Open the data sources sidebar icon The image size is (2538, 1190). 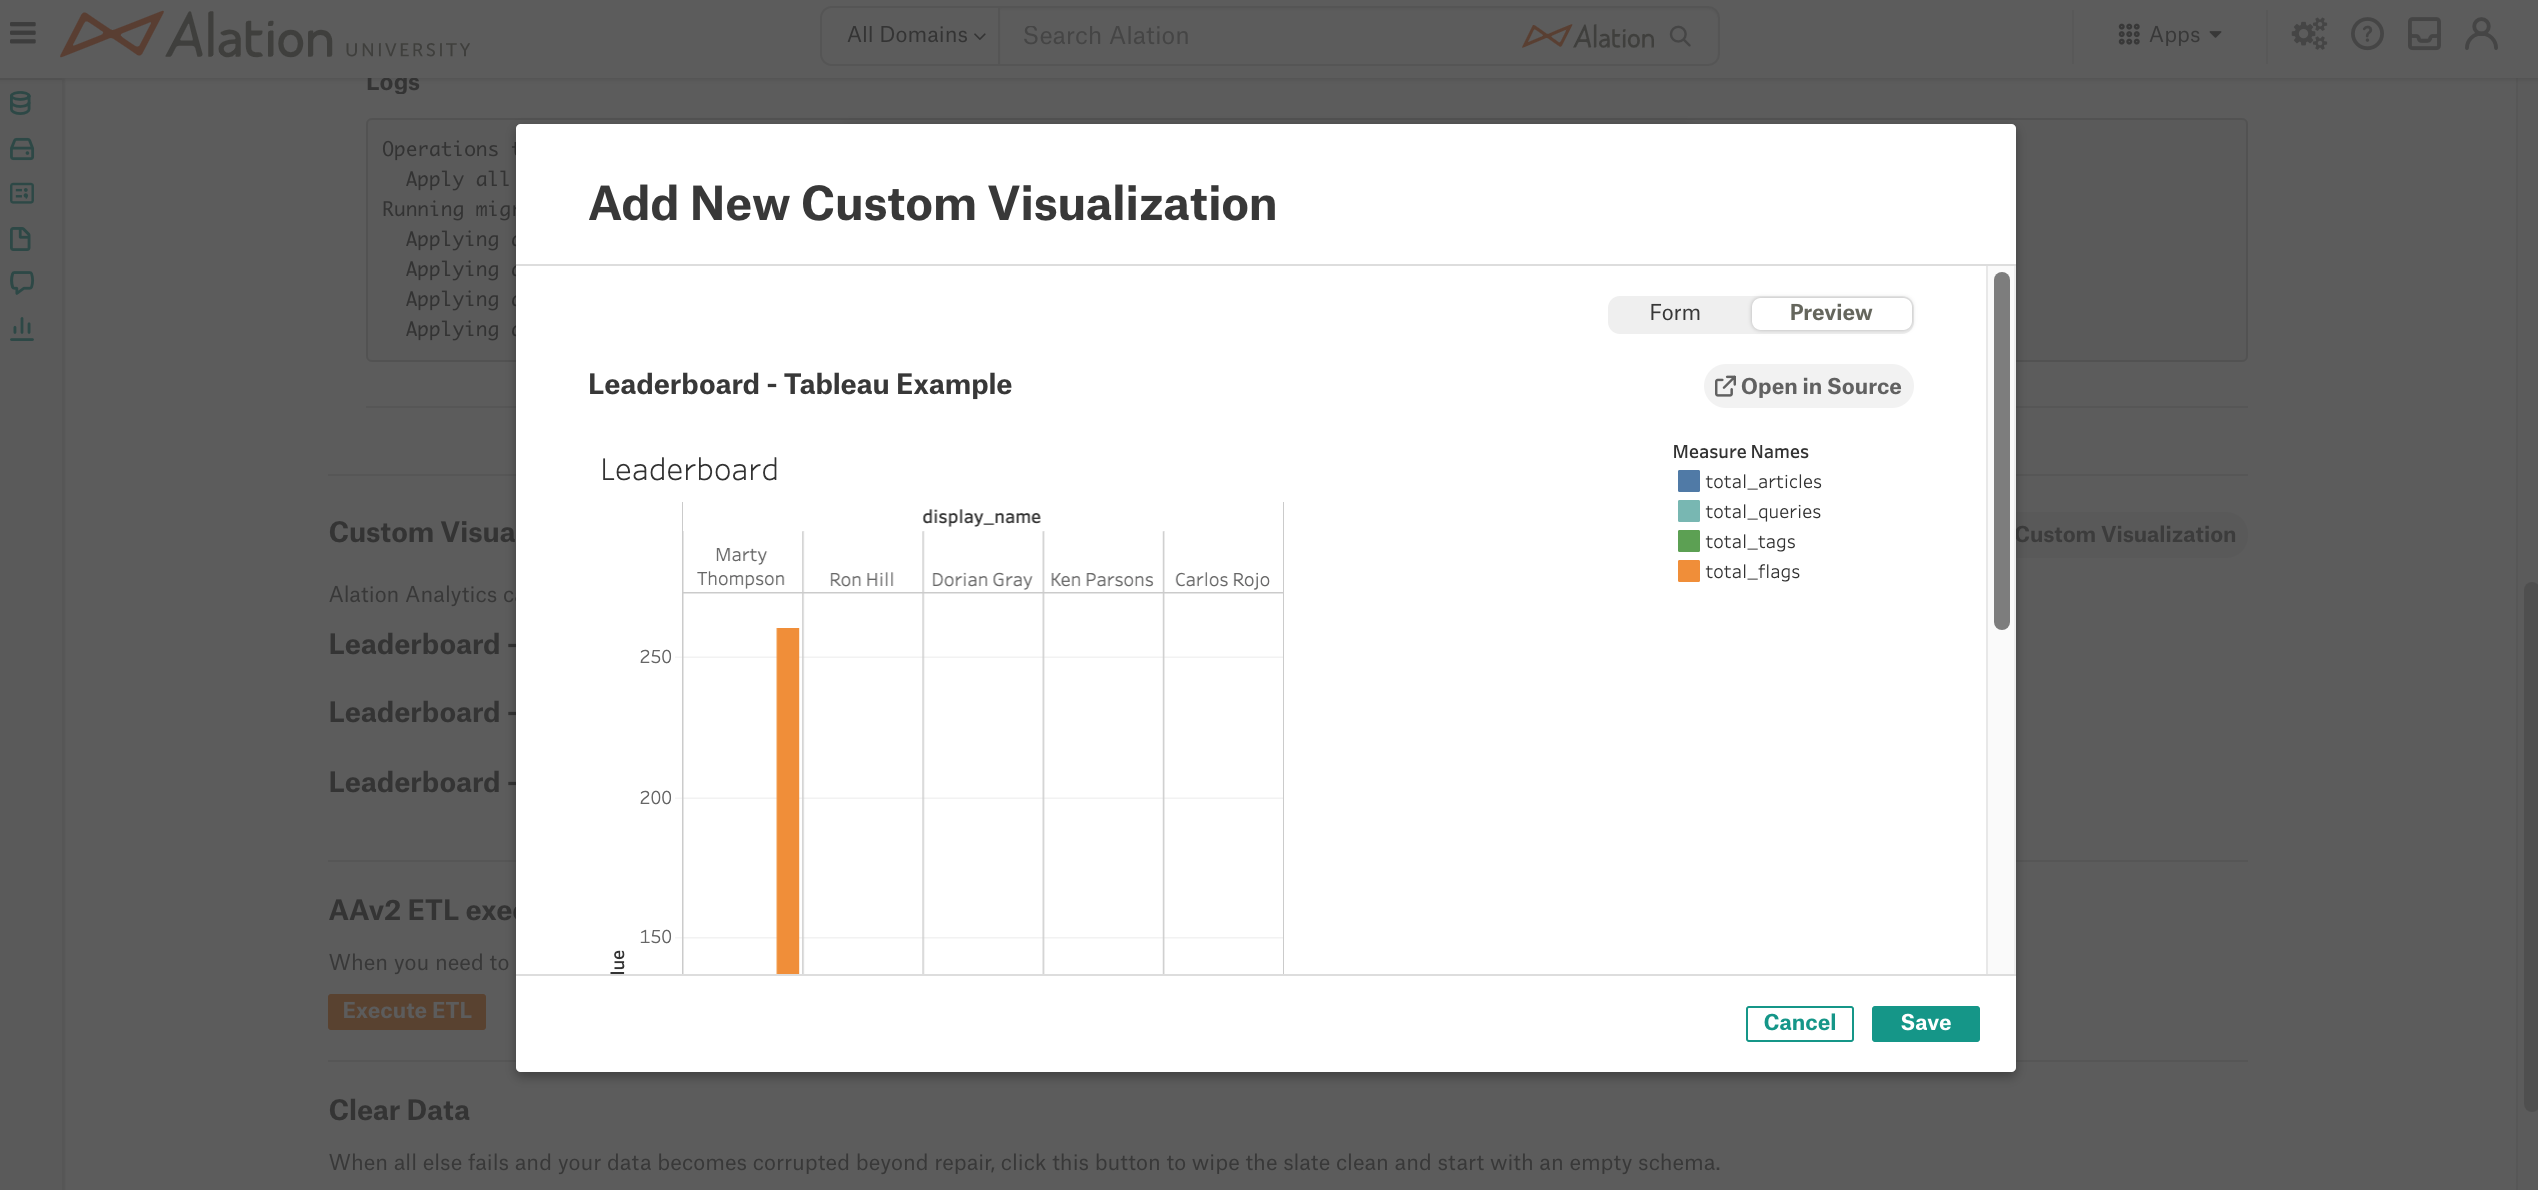pyautogui.click(x=21, y=103)
